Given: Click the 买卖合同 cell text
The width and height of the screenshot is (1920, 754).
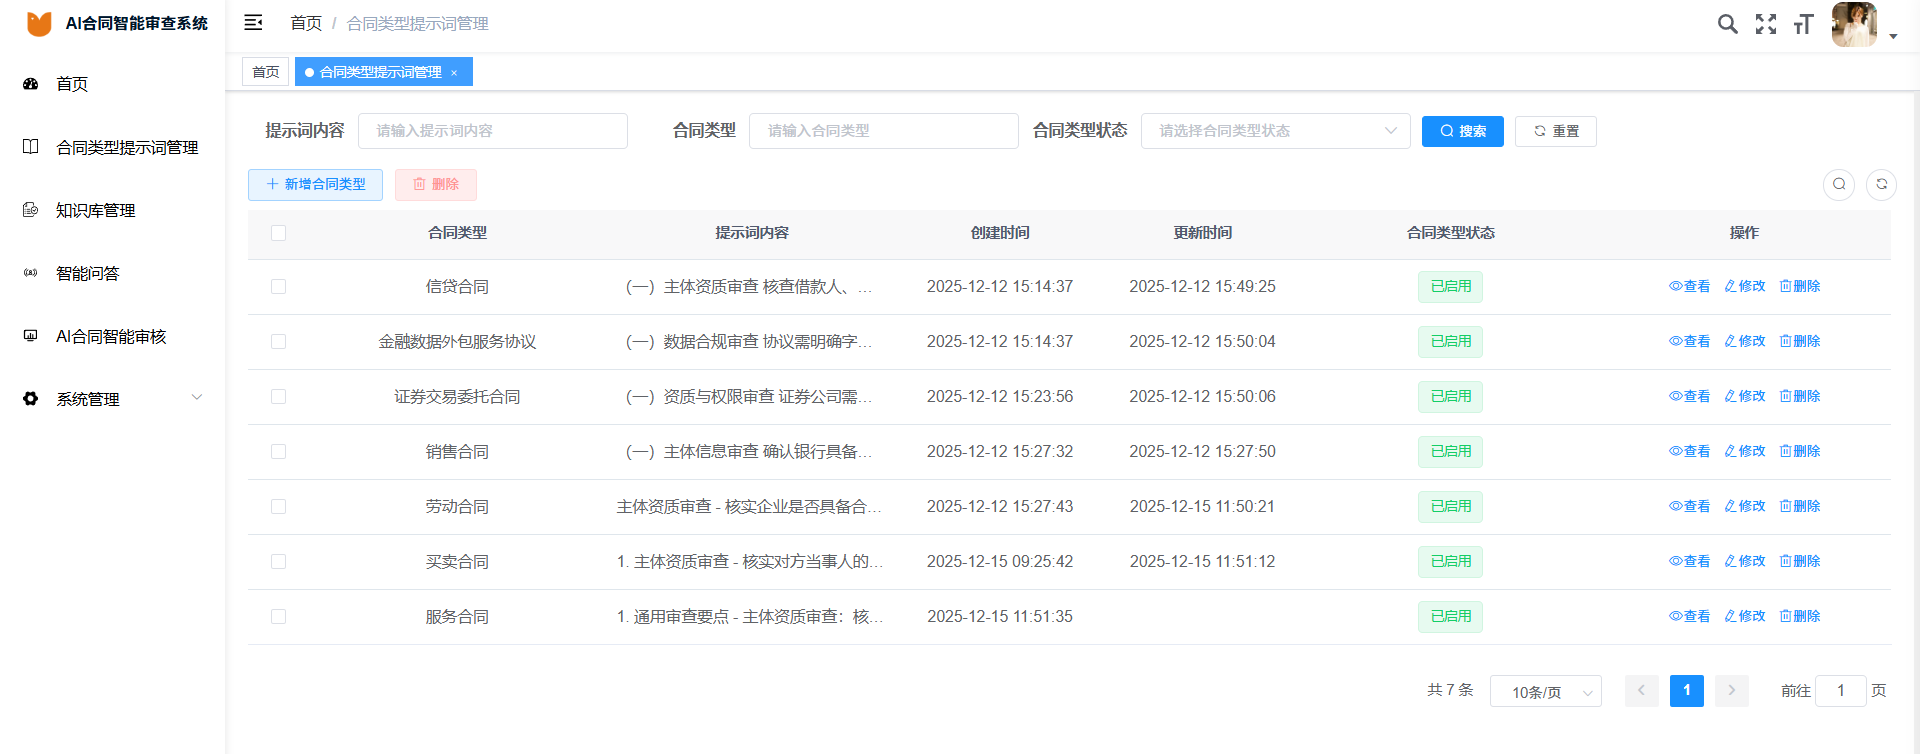Looking at the screenshot, I should [x=457, y=562].
